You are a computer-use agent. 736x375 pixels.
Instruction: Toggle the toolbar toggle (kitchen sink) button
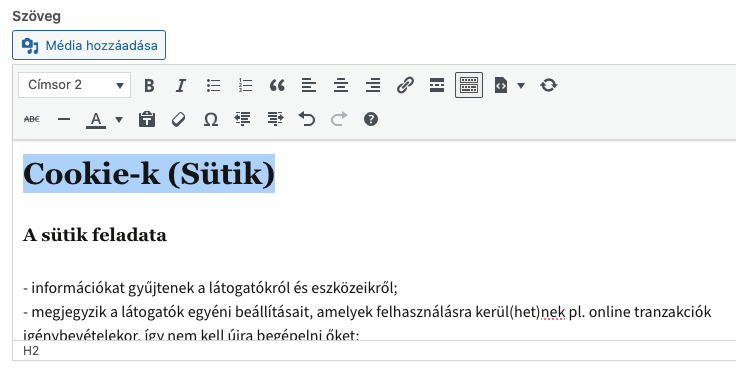[469, 85]
